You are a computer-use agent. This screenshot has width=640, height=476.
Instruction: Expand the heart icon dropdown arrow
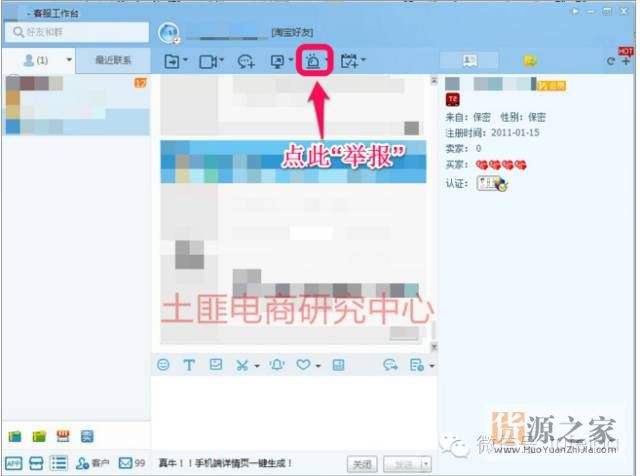[x=318, y=366]
